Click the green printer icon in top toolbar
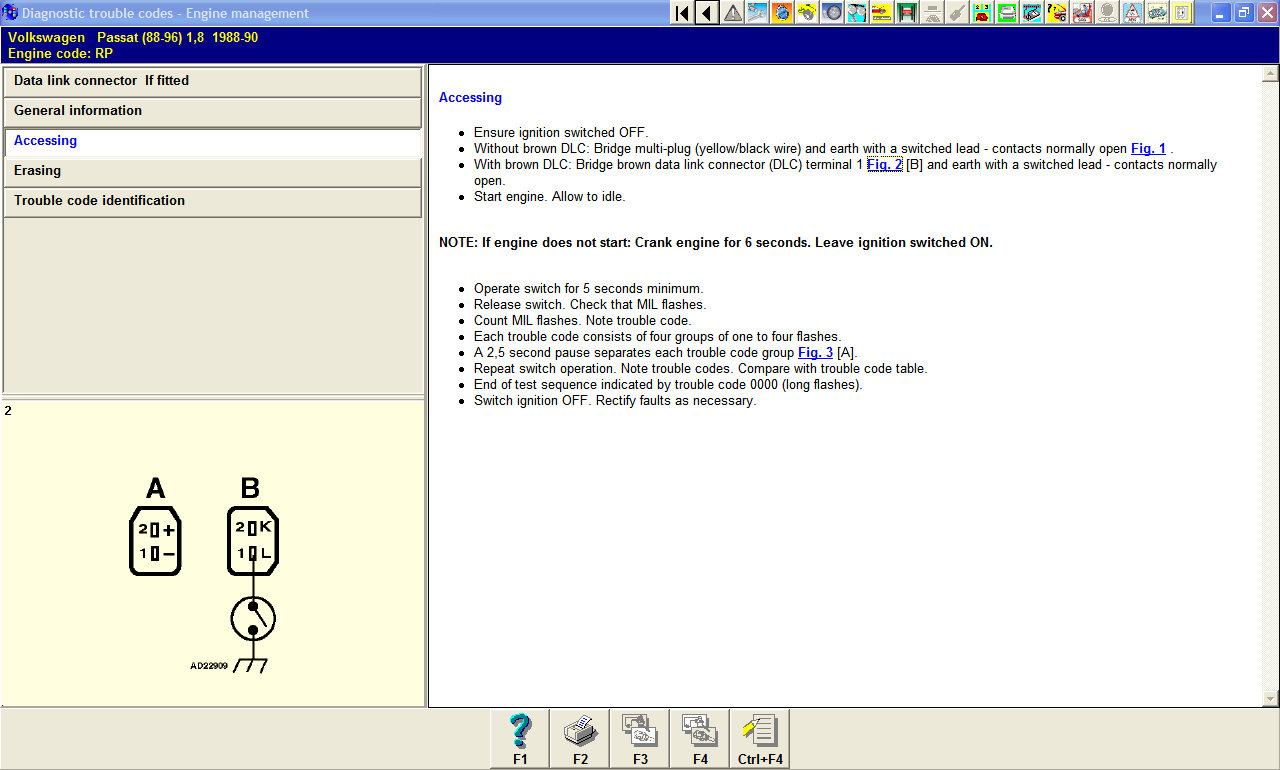The width and height of the screenshot is (1280, 770). pyautogui.click(x=1007, y=13)
